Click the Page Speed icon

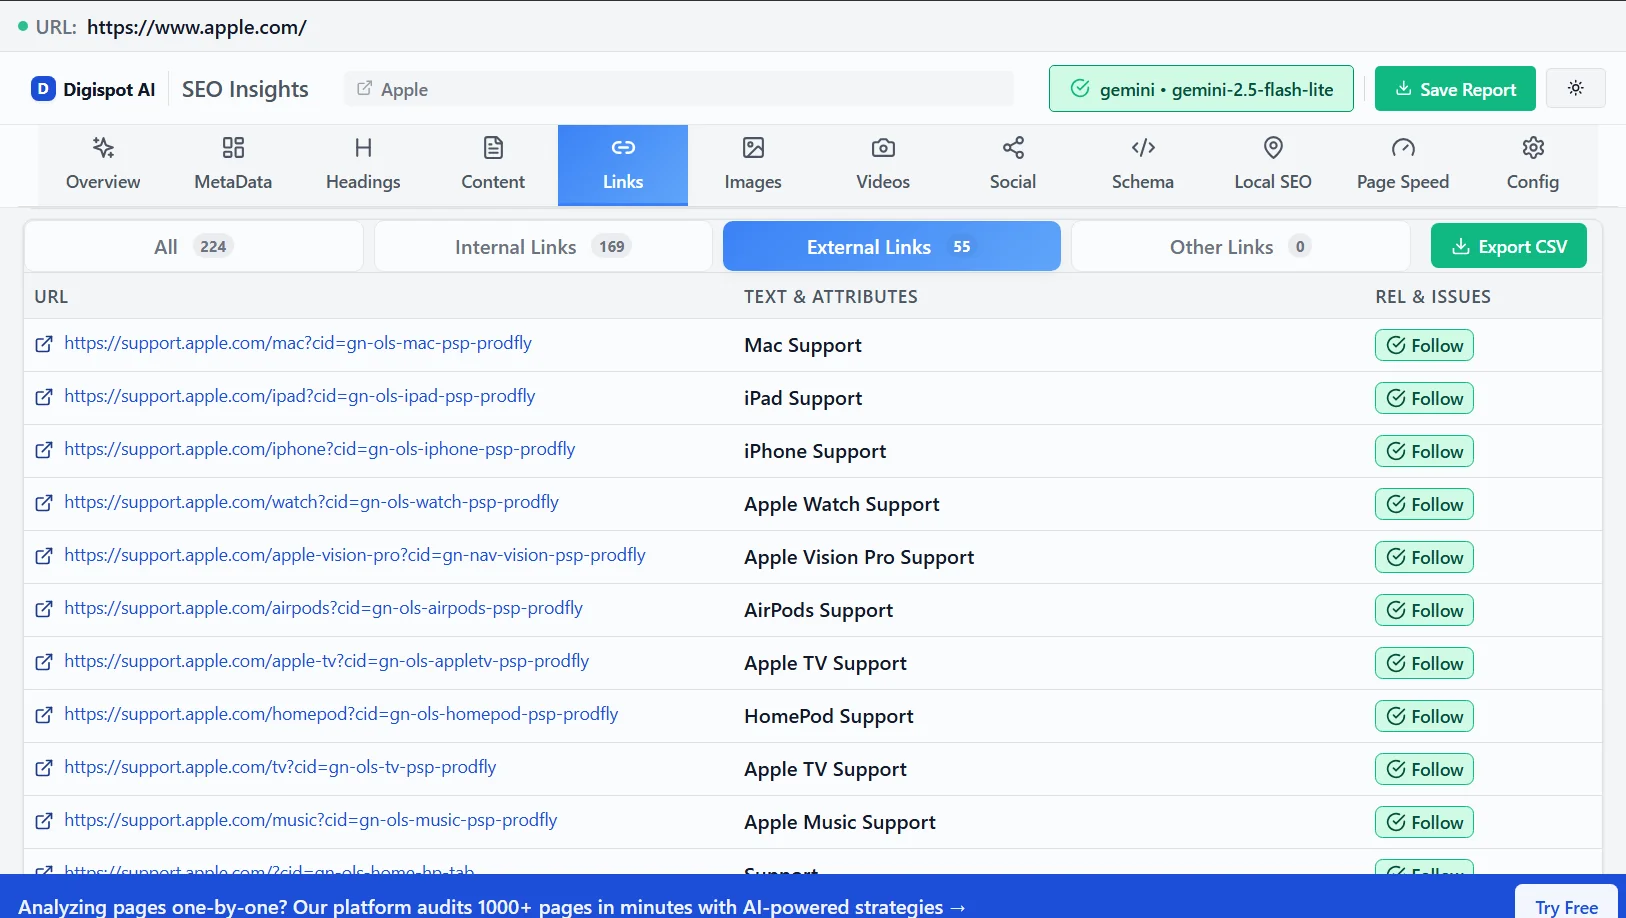pyautogui.click(x=1403, y=148)
